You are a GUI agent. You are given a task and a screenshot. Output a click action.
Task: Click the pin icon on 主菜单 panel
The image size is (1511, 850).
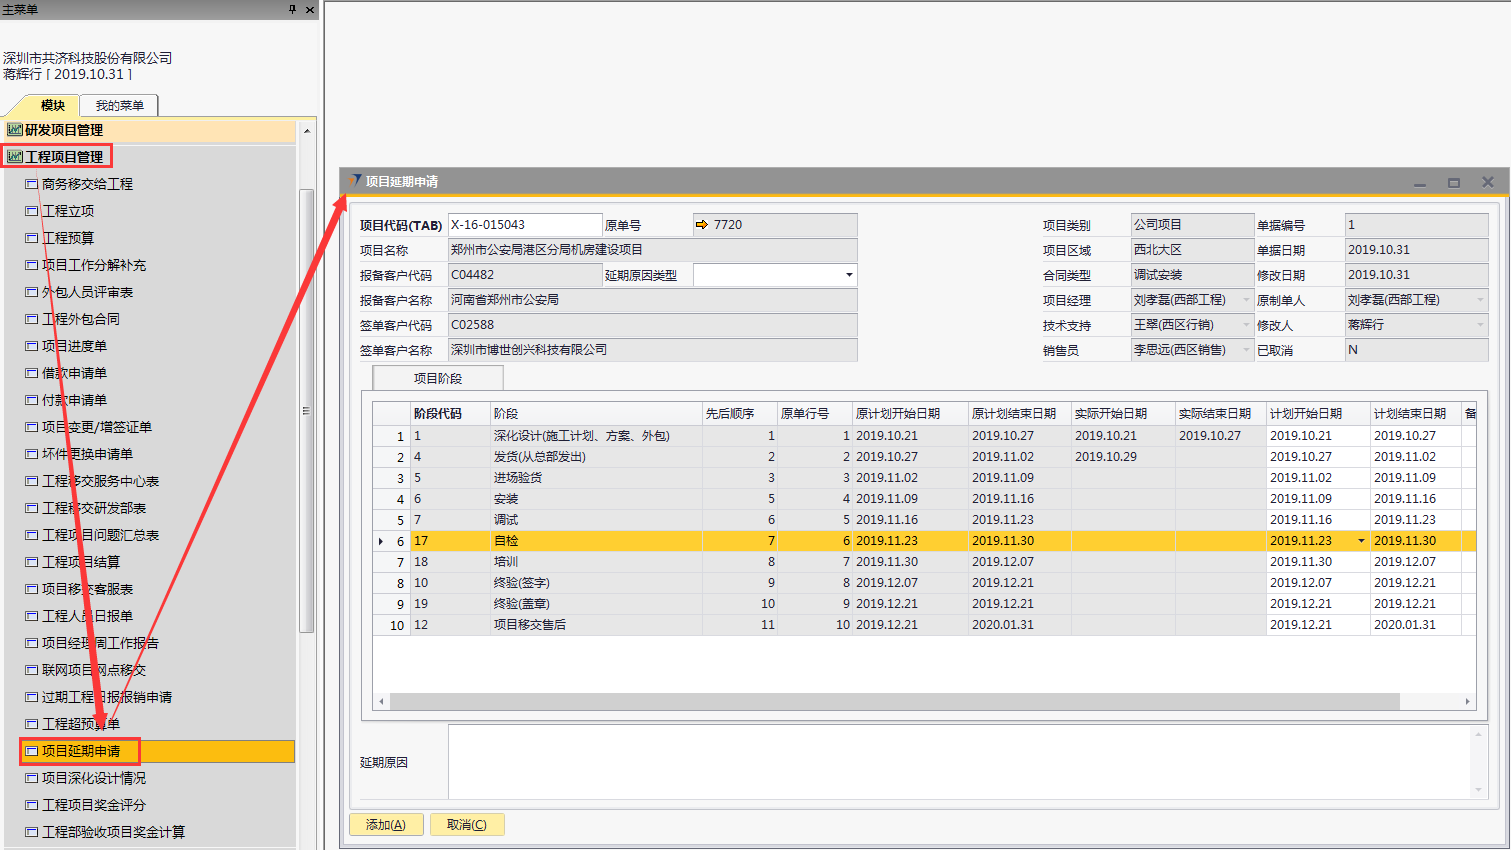coord(292,9)
